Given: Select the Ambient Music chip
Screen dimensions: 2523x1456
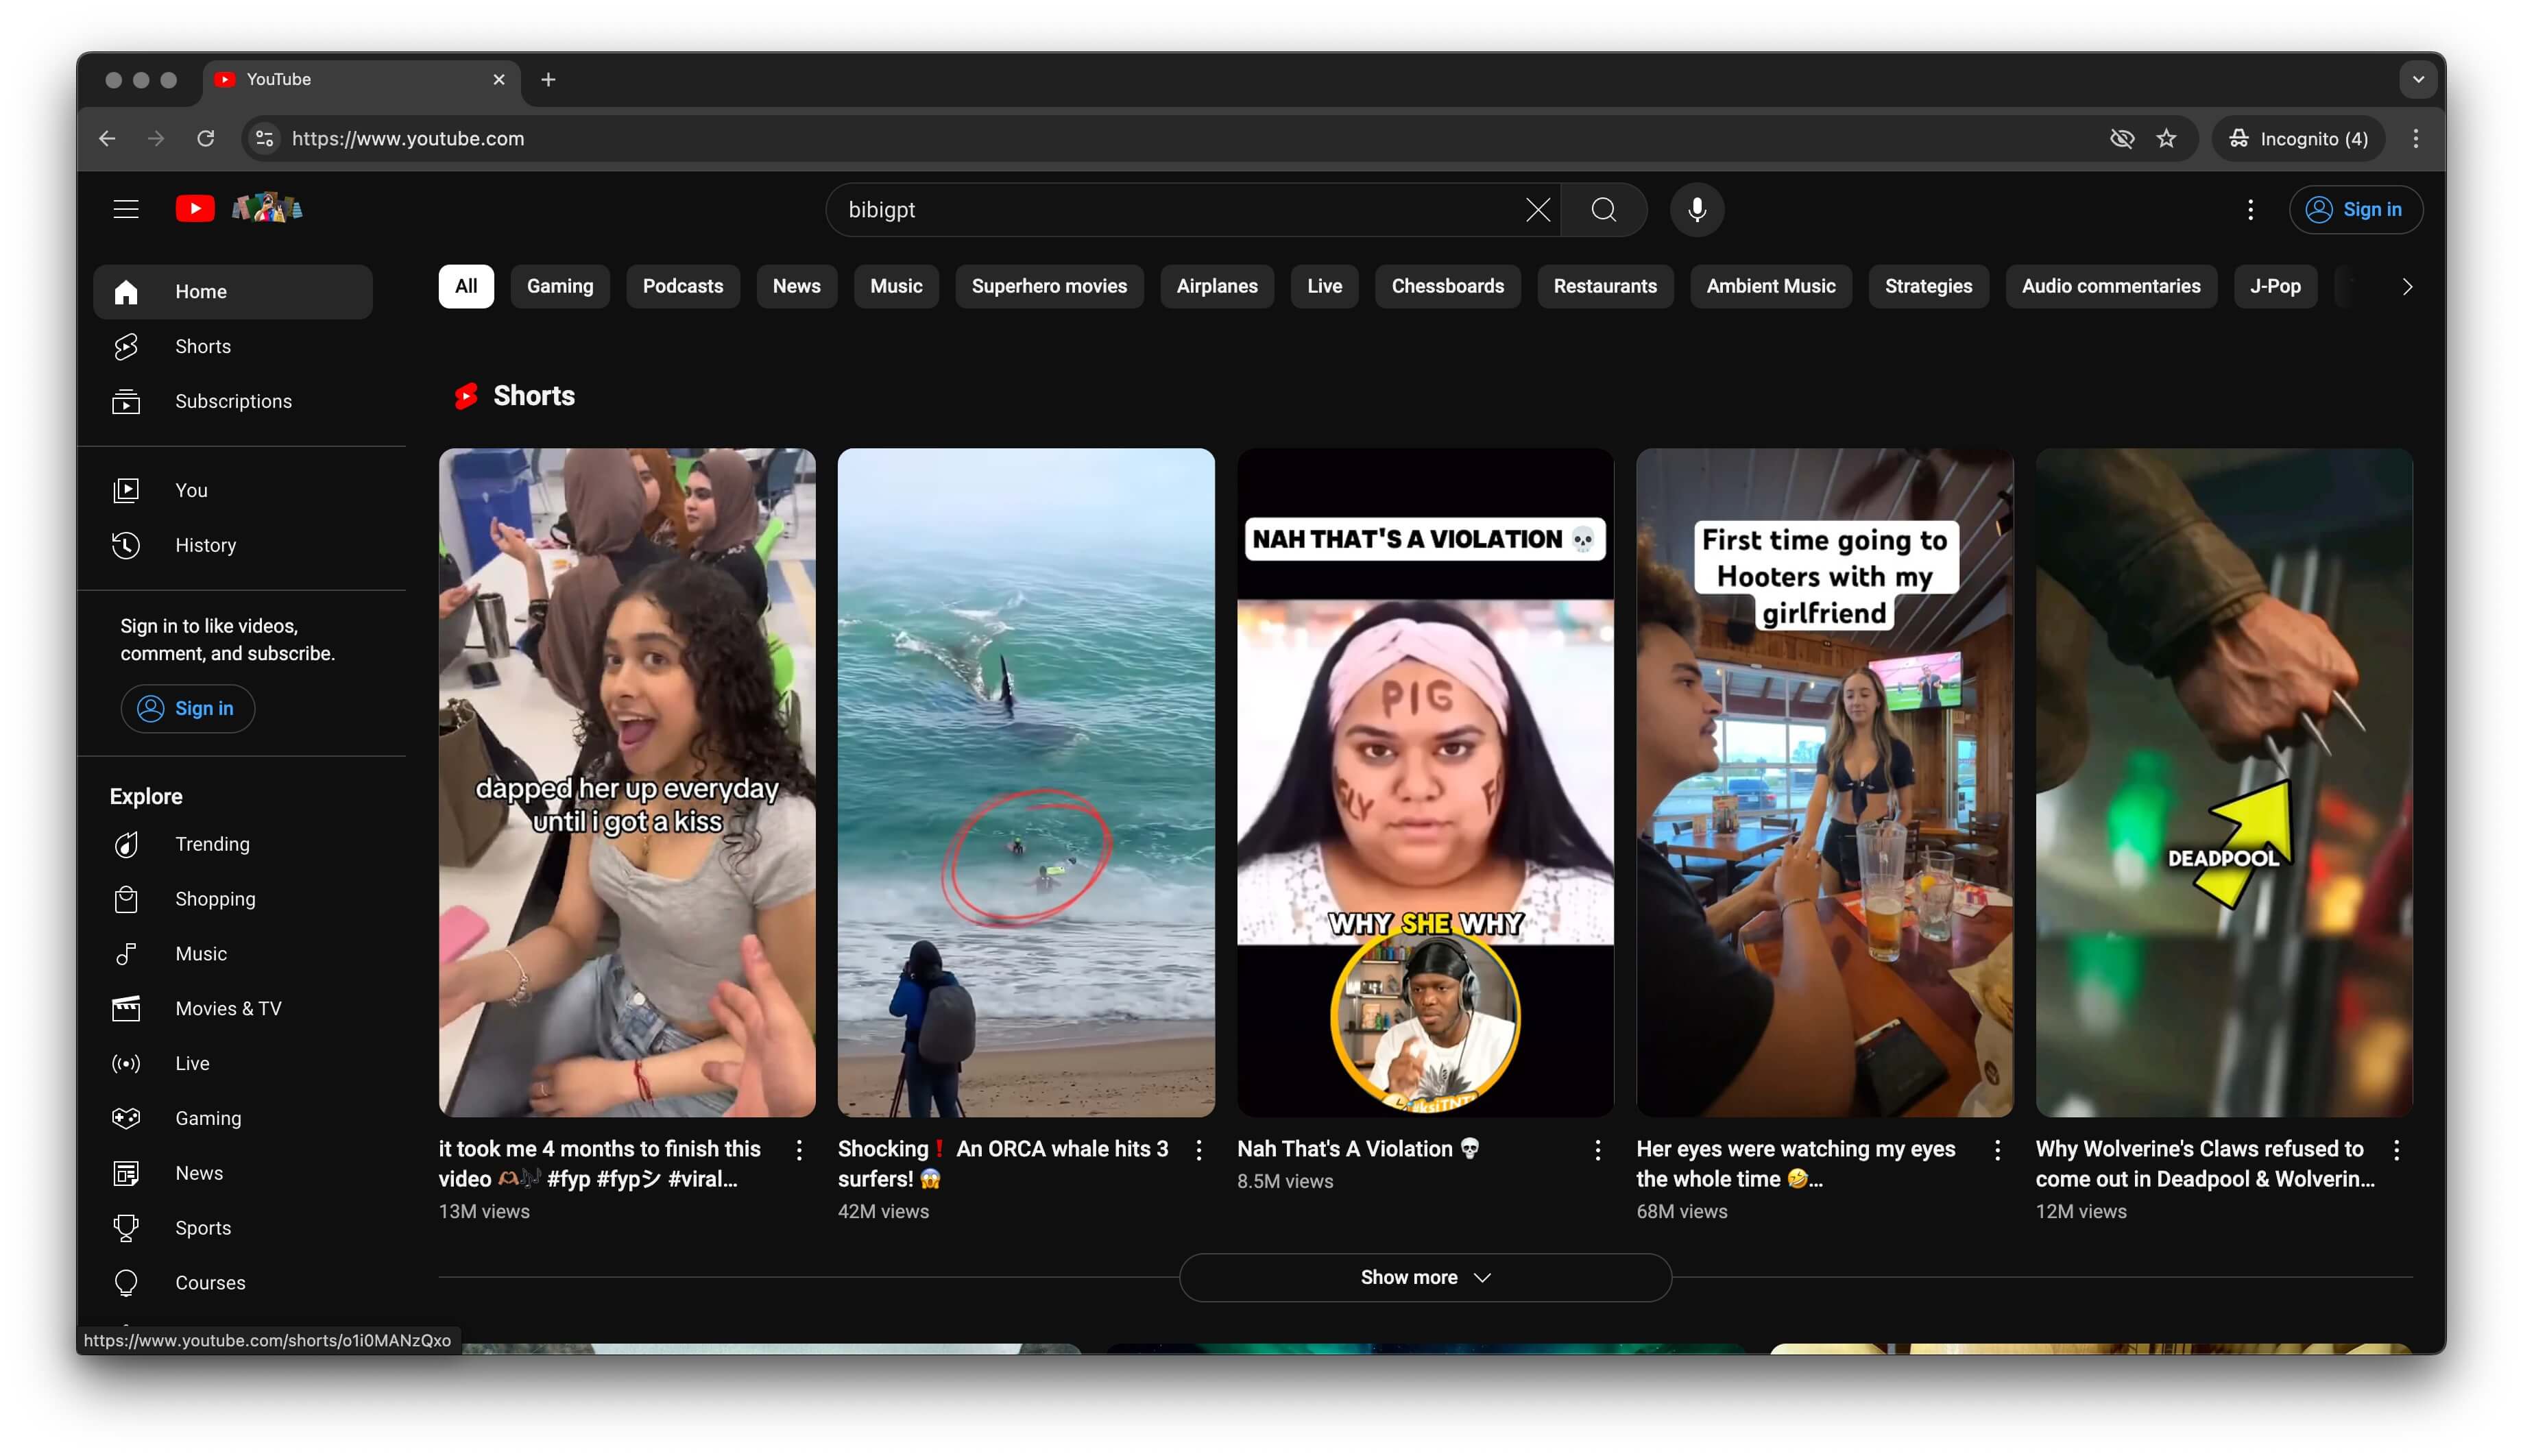Looking at the screenshot, I should [1769, 286].
